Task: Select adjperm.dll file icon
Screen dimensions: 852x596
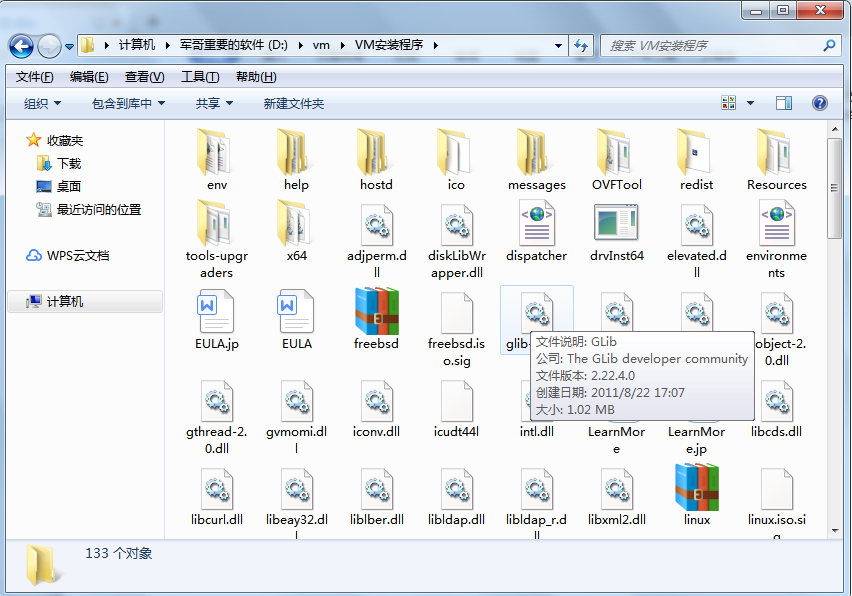Action: pyautogui.click(x=377, y=225)
